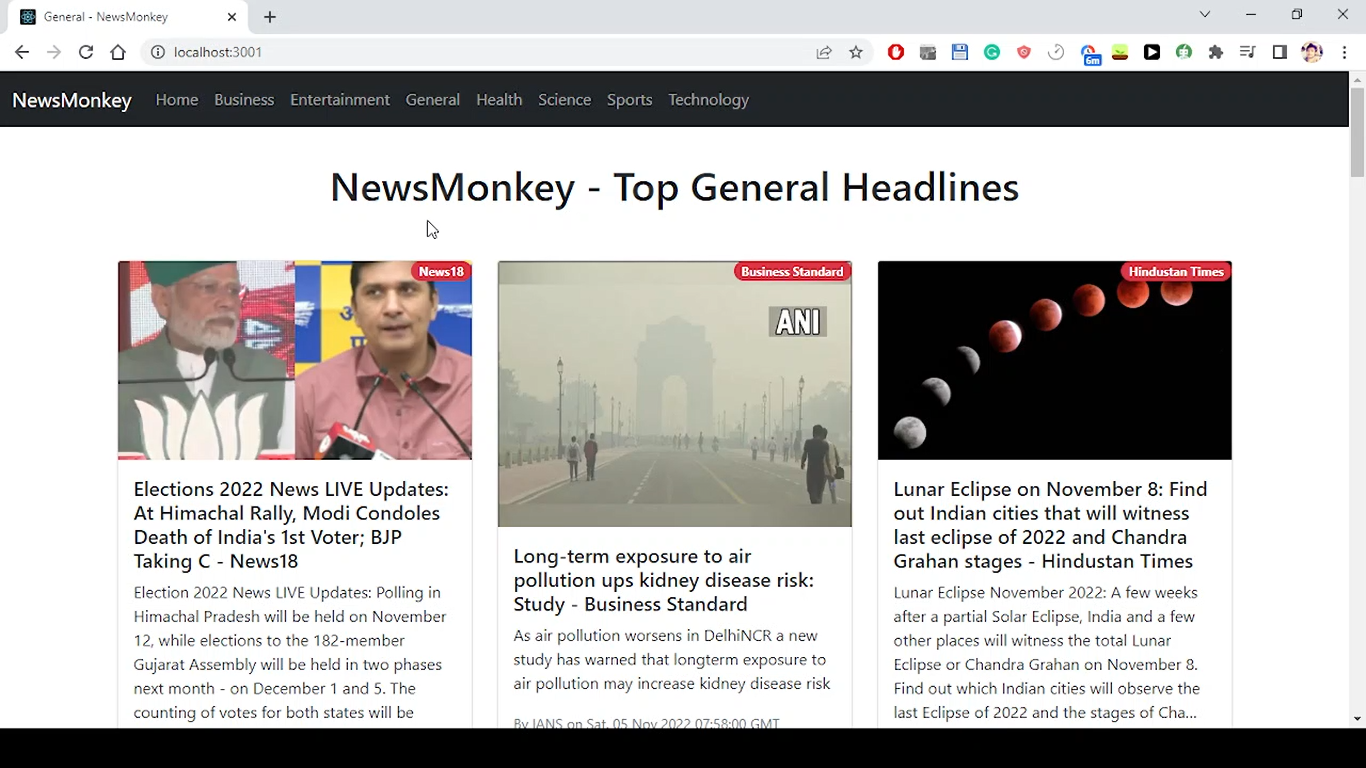This screenshot has height=768, width=1366.
Task: Click the page title Top General Headlines
Action: tap(675, 187)
